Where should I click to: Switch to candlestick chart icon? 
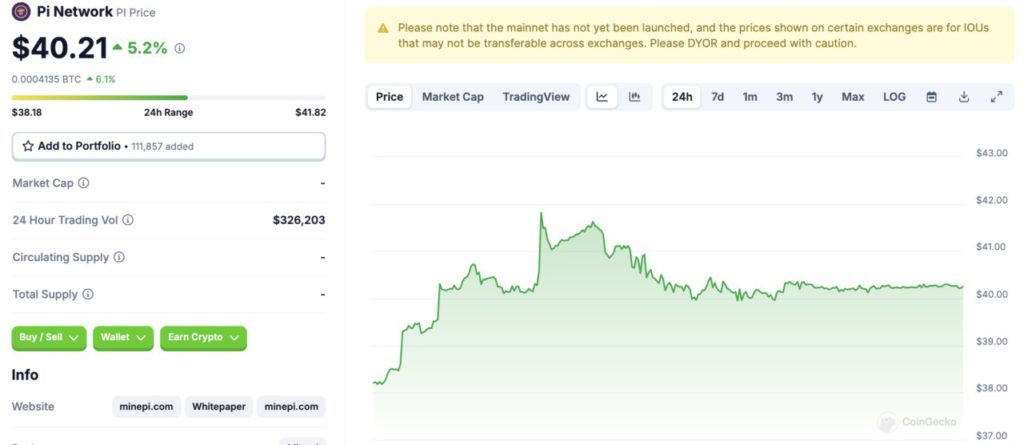pos(634,97)
